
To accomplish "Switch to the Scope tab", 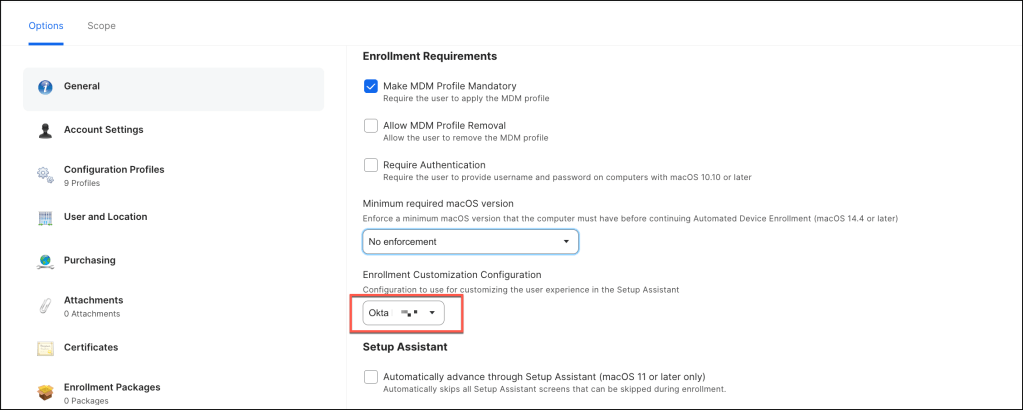I will click(x=101, y=26).
